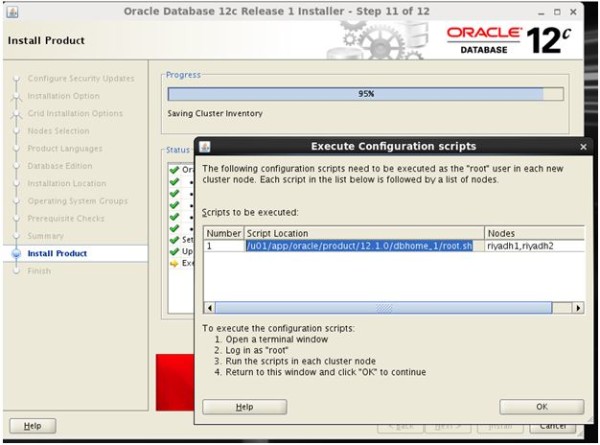Click the left arrow of scripts table scrollbar
The image size is (600, 445).
pyautogui.click(x=209, y=308)
